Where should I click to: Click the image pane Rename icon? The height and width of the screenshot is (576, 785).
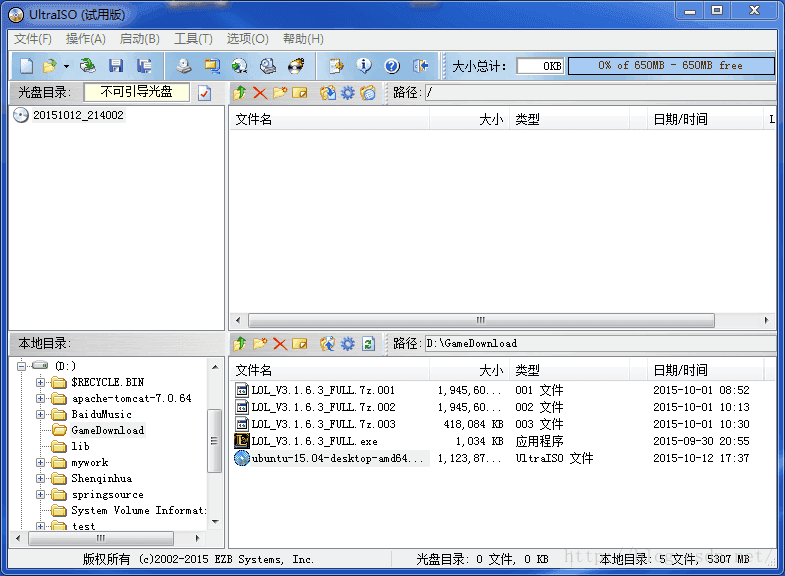[x=300, y=93]
